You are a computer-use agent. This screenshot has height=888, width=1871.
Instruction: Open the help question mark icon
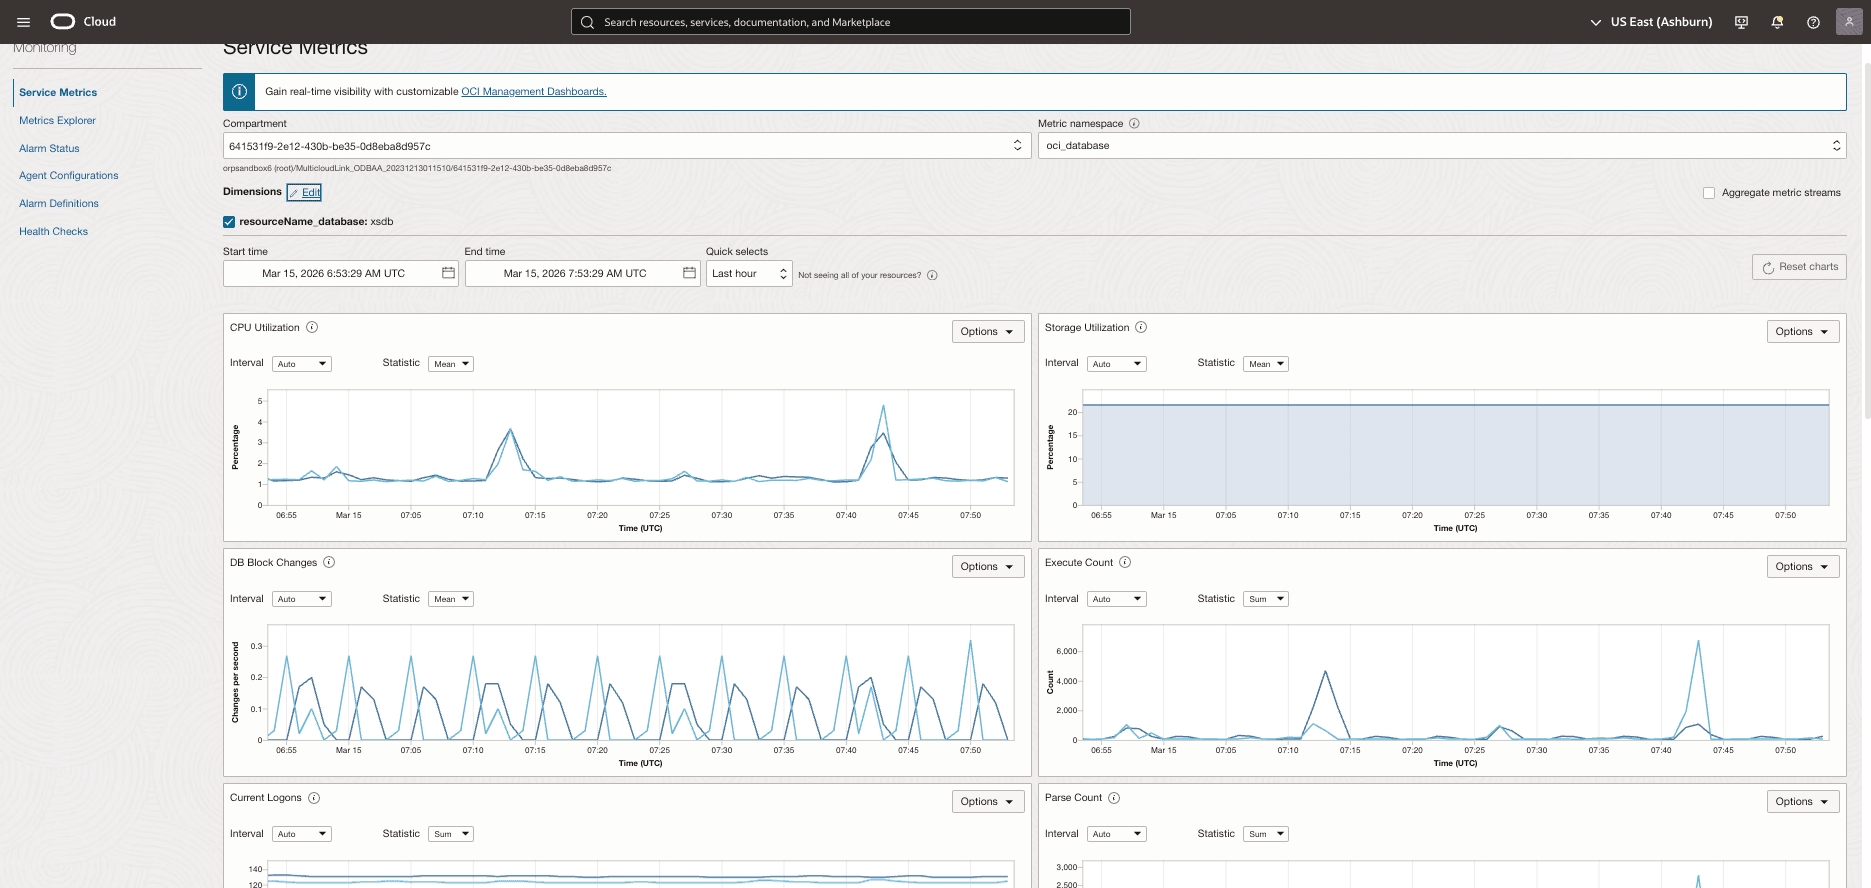click(1813, 22)
